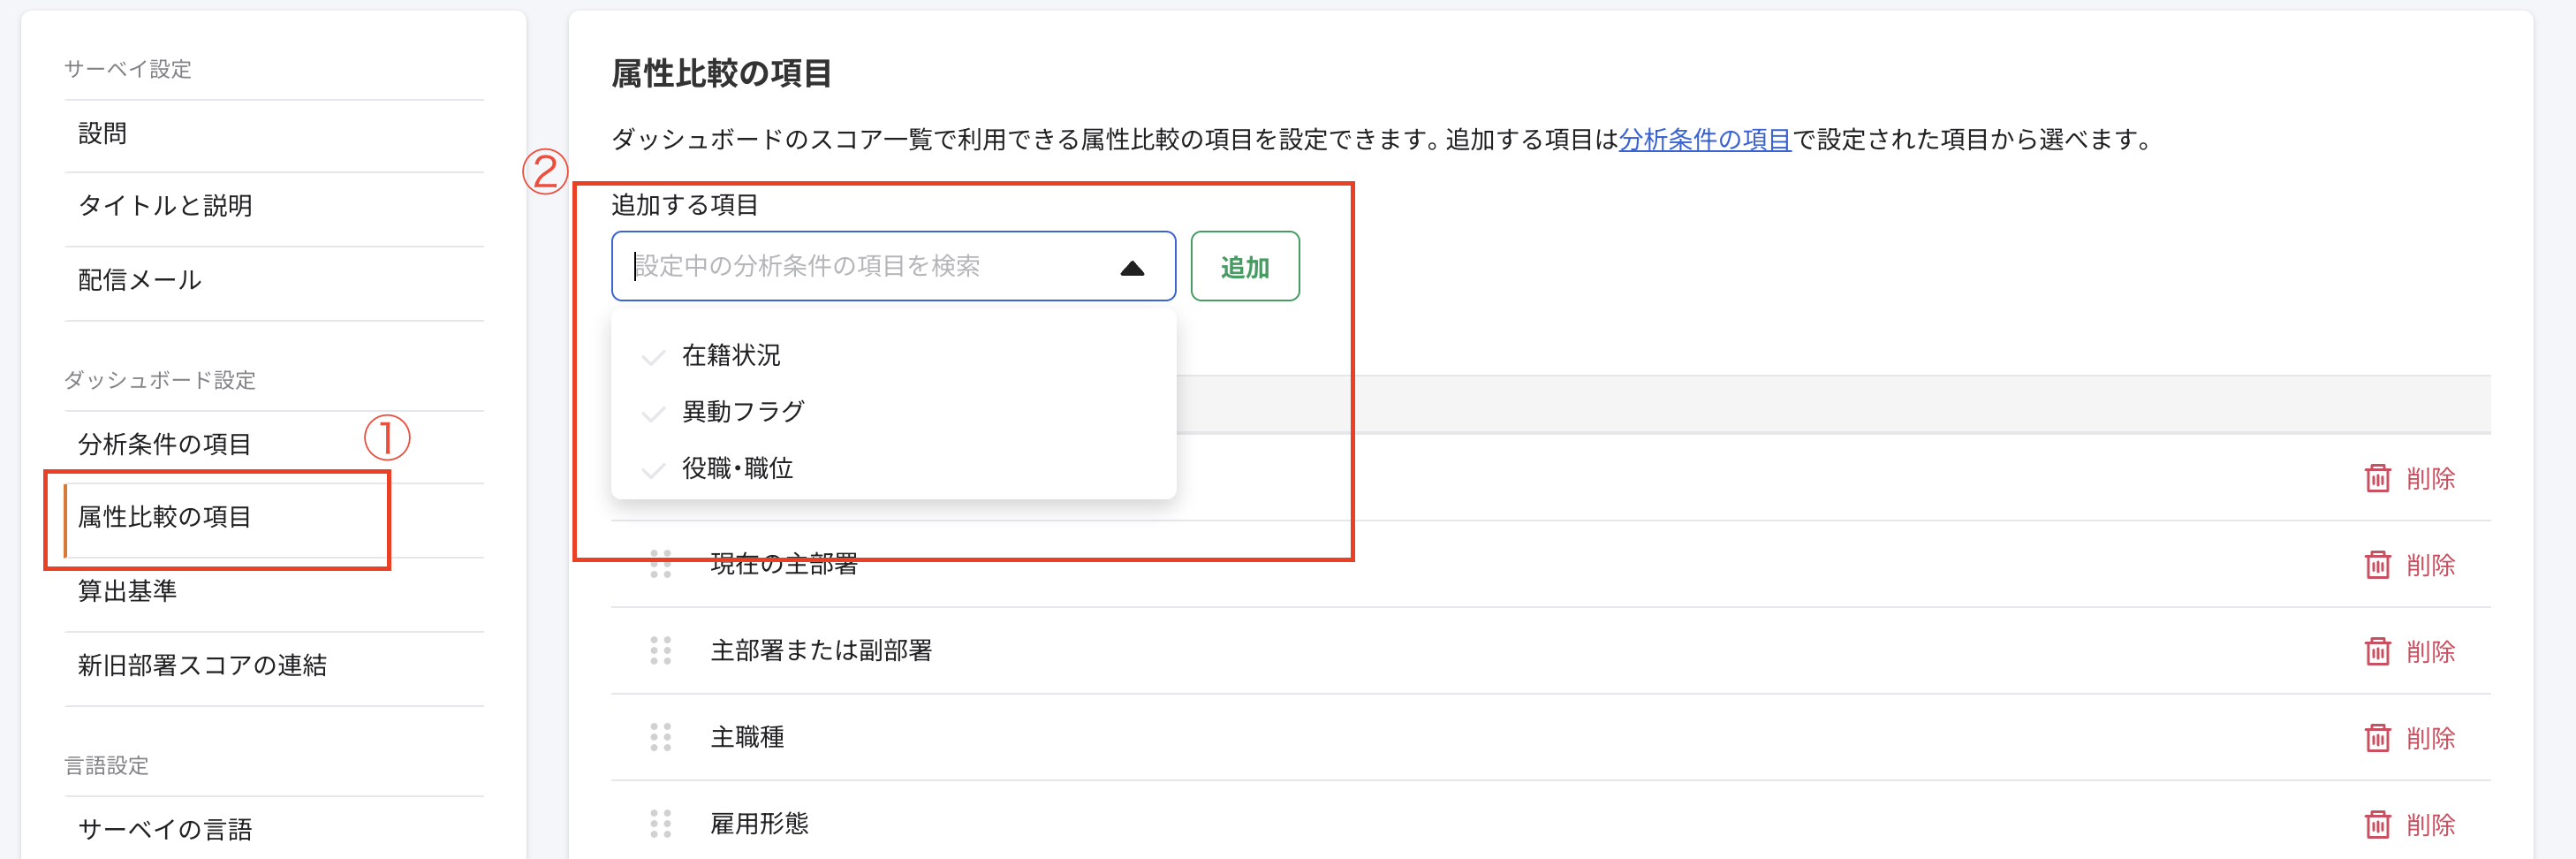Screen dimensions: 2576x859
Task: Click the green 追加 button
Action: [x=1244, y=267]
